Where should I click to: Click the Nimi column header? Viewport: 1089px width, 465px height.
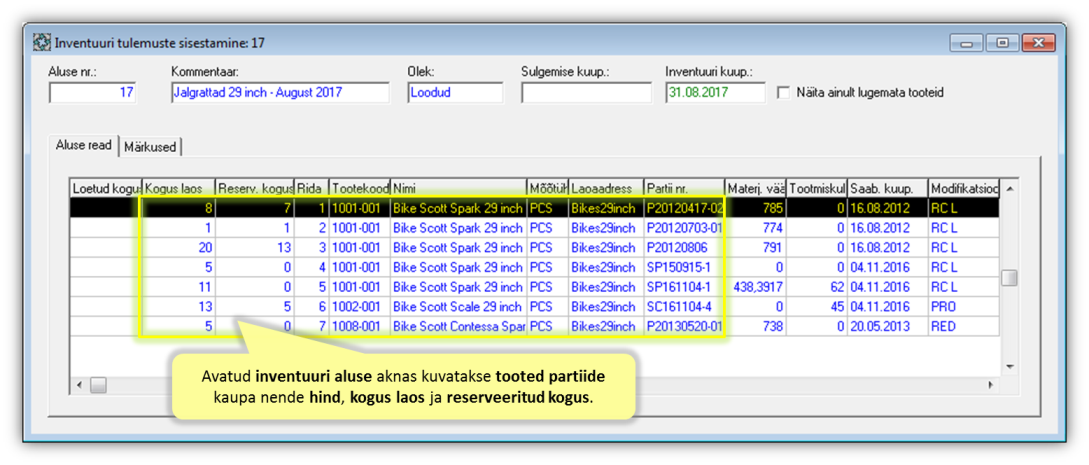coord(458,188)
